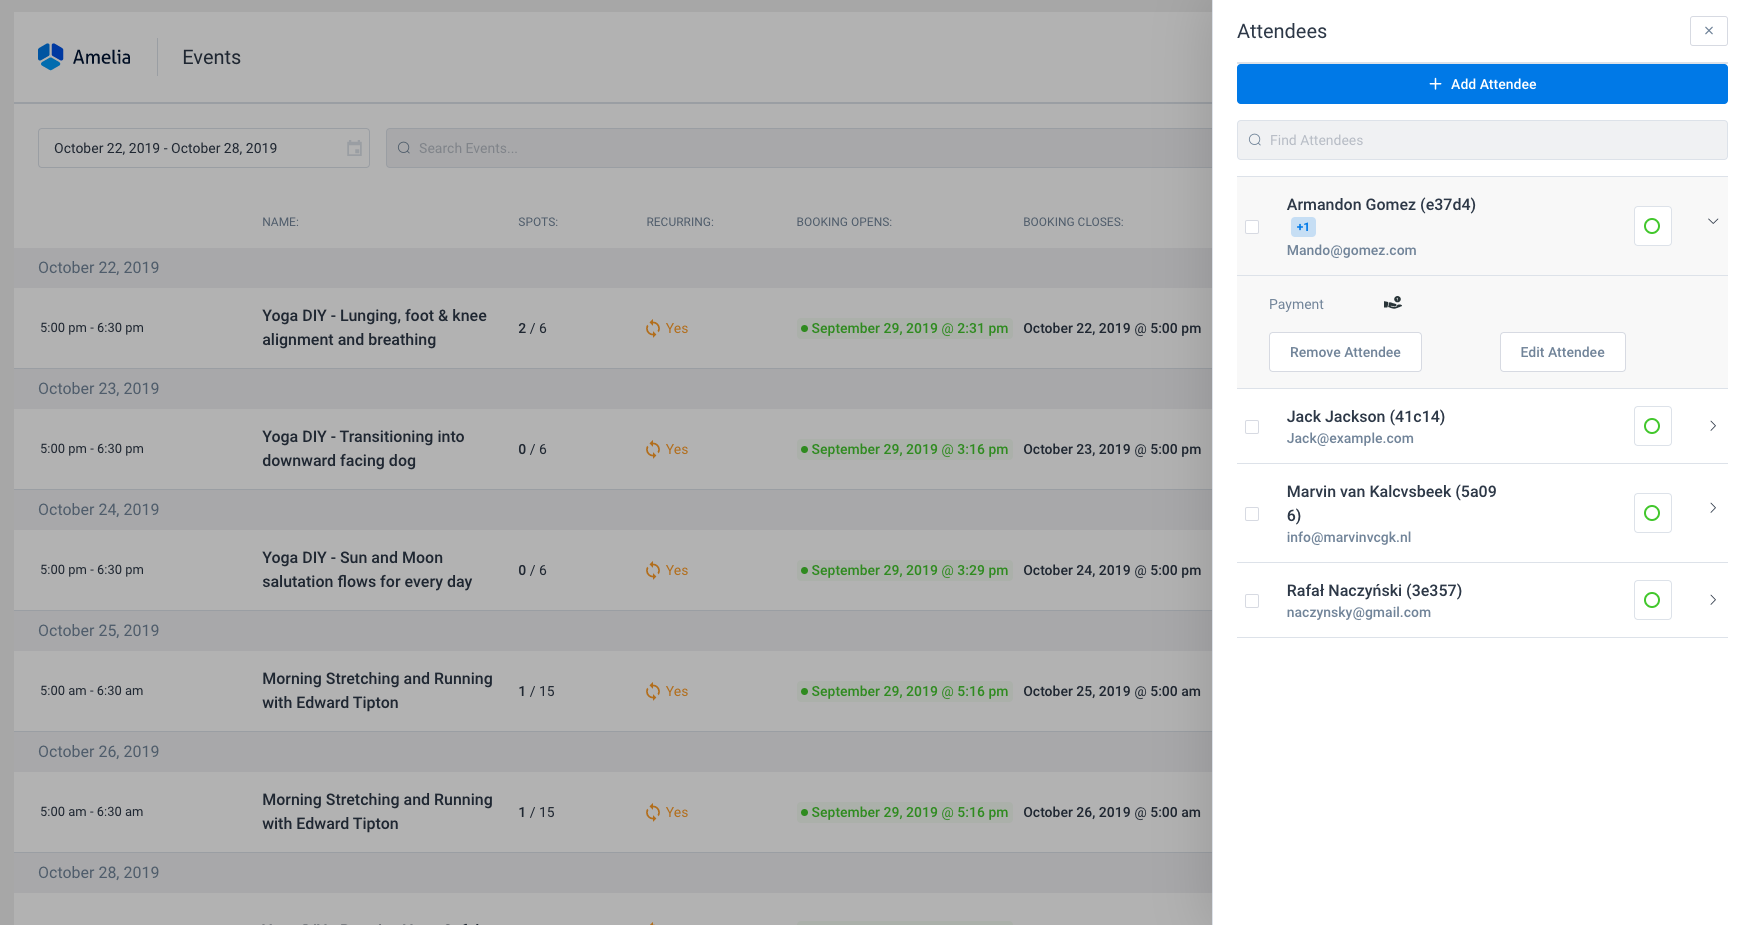Click the search icon inside Find Attendees field
The width and height of the screenshot is (1747, 925).
coord(1255,140)
